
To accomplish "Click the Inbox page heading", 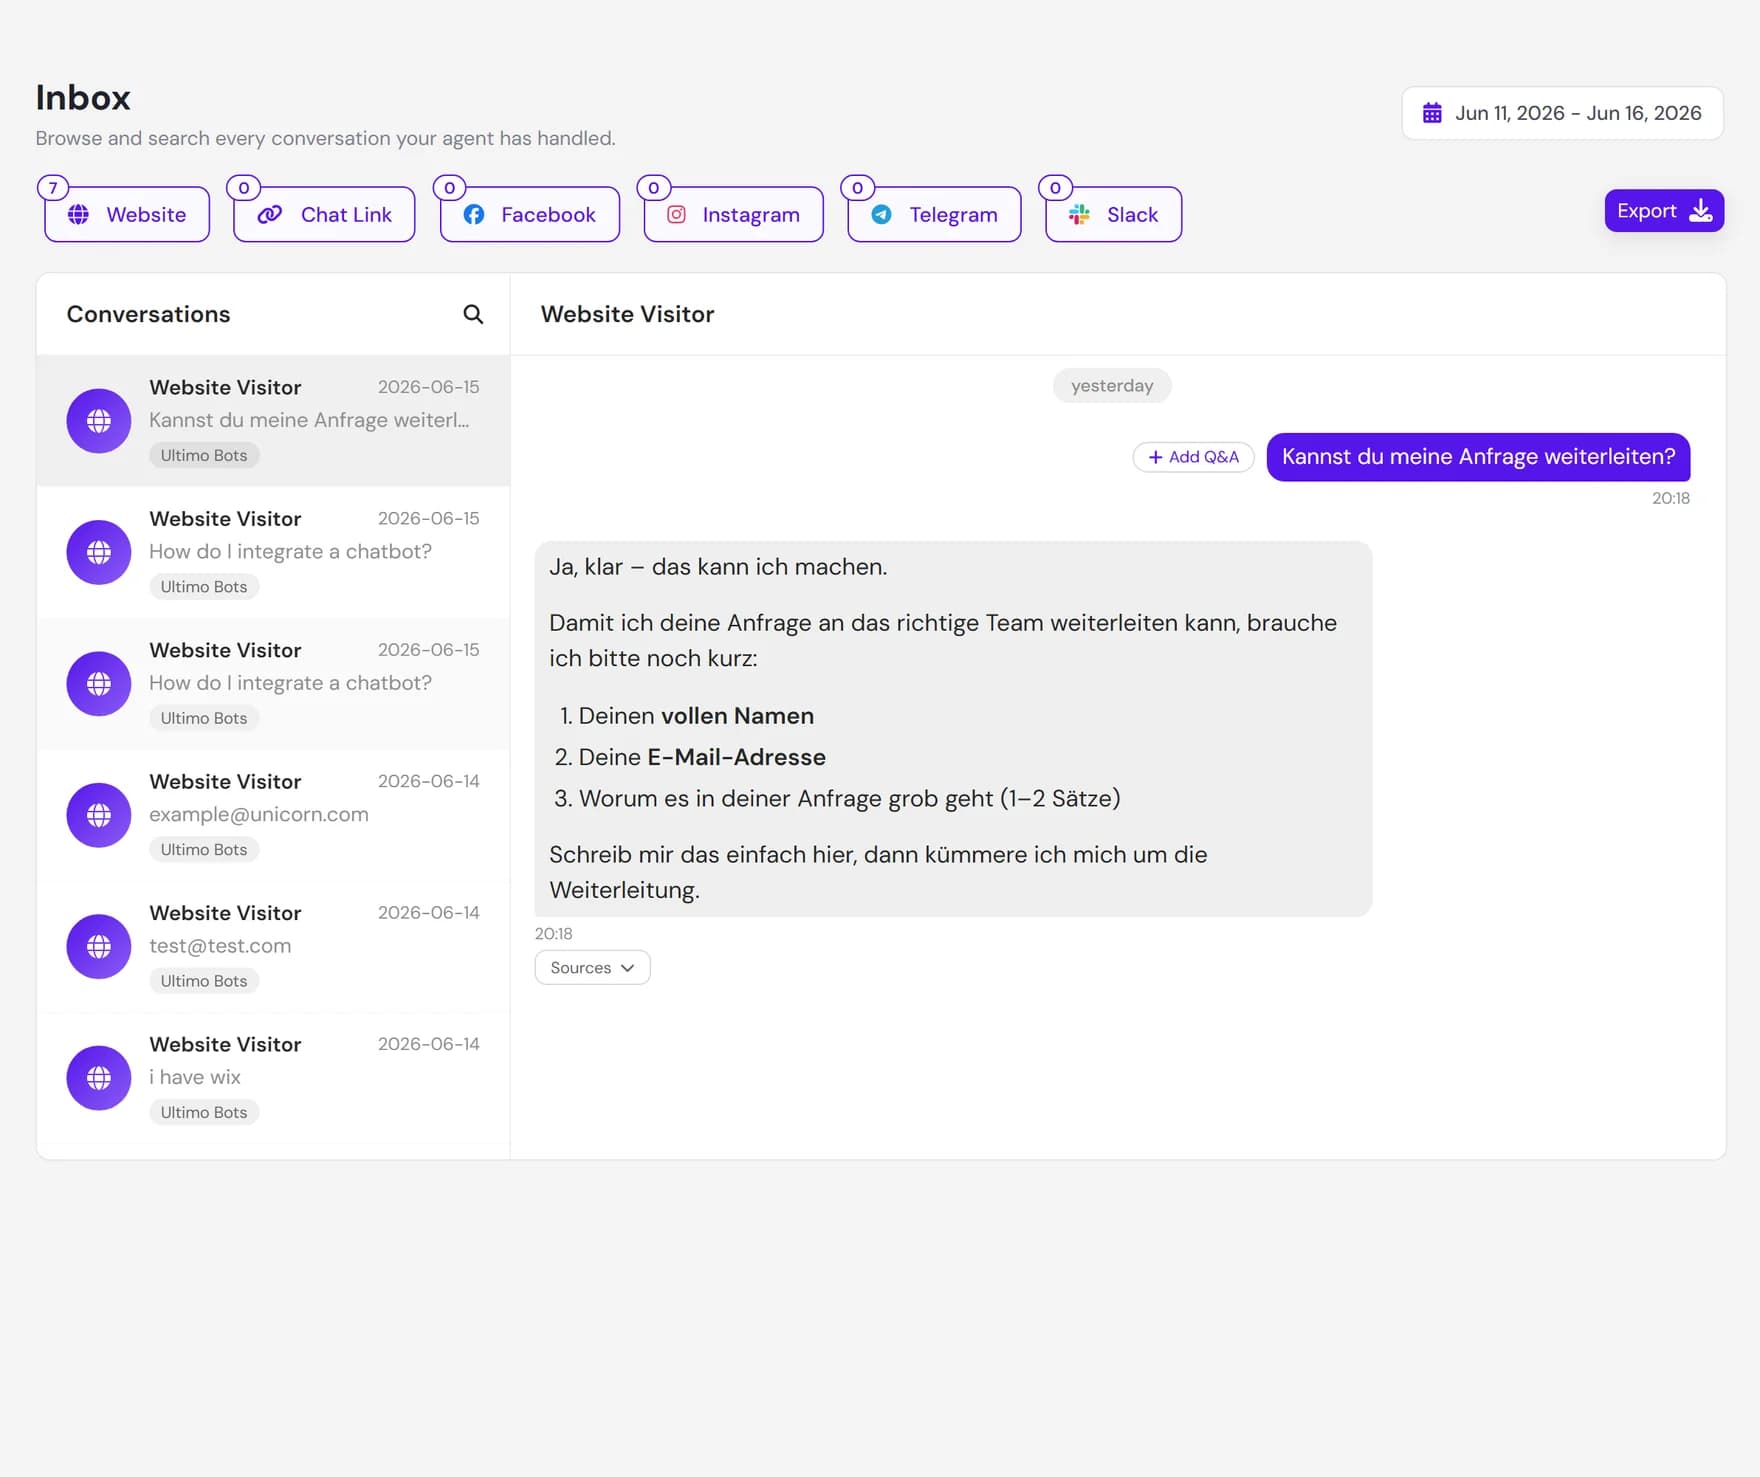I will [x=83, y=98].
